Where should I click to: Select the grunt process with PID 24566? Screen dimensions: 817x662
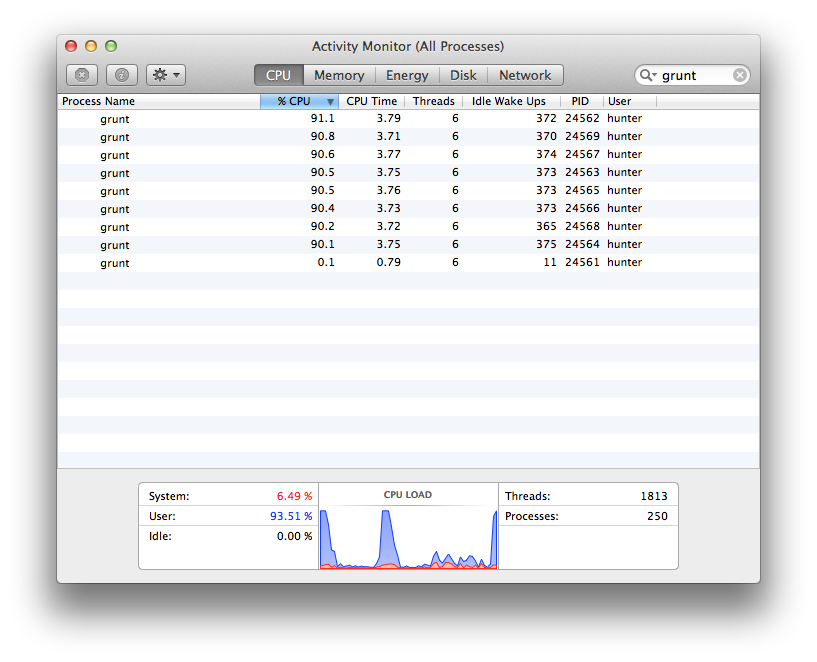(408, 208)
